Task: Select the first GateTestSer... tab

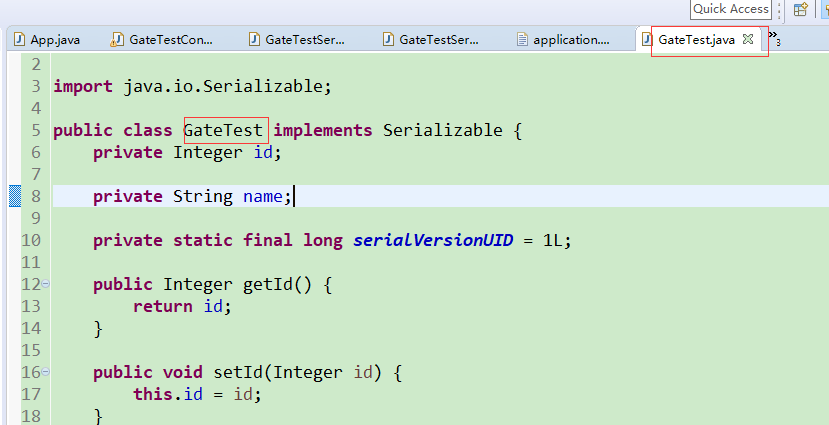Action: pyautogui.click(x=305, y=40)
